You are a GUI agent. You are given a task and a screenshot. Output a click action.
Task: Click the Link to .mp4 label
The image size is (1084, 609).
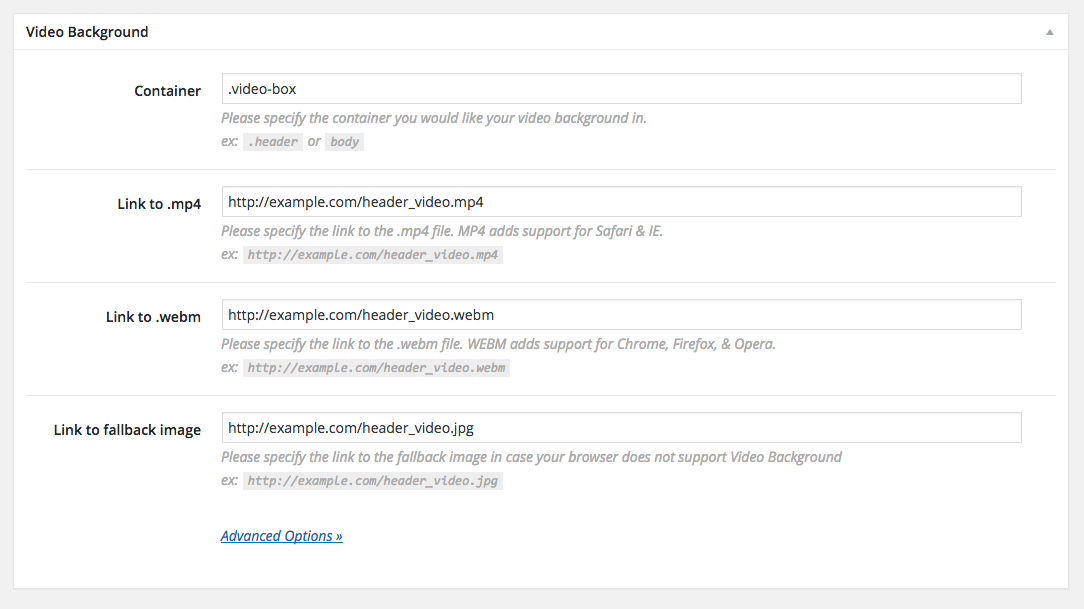click(159, 204)
